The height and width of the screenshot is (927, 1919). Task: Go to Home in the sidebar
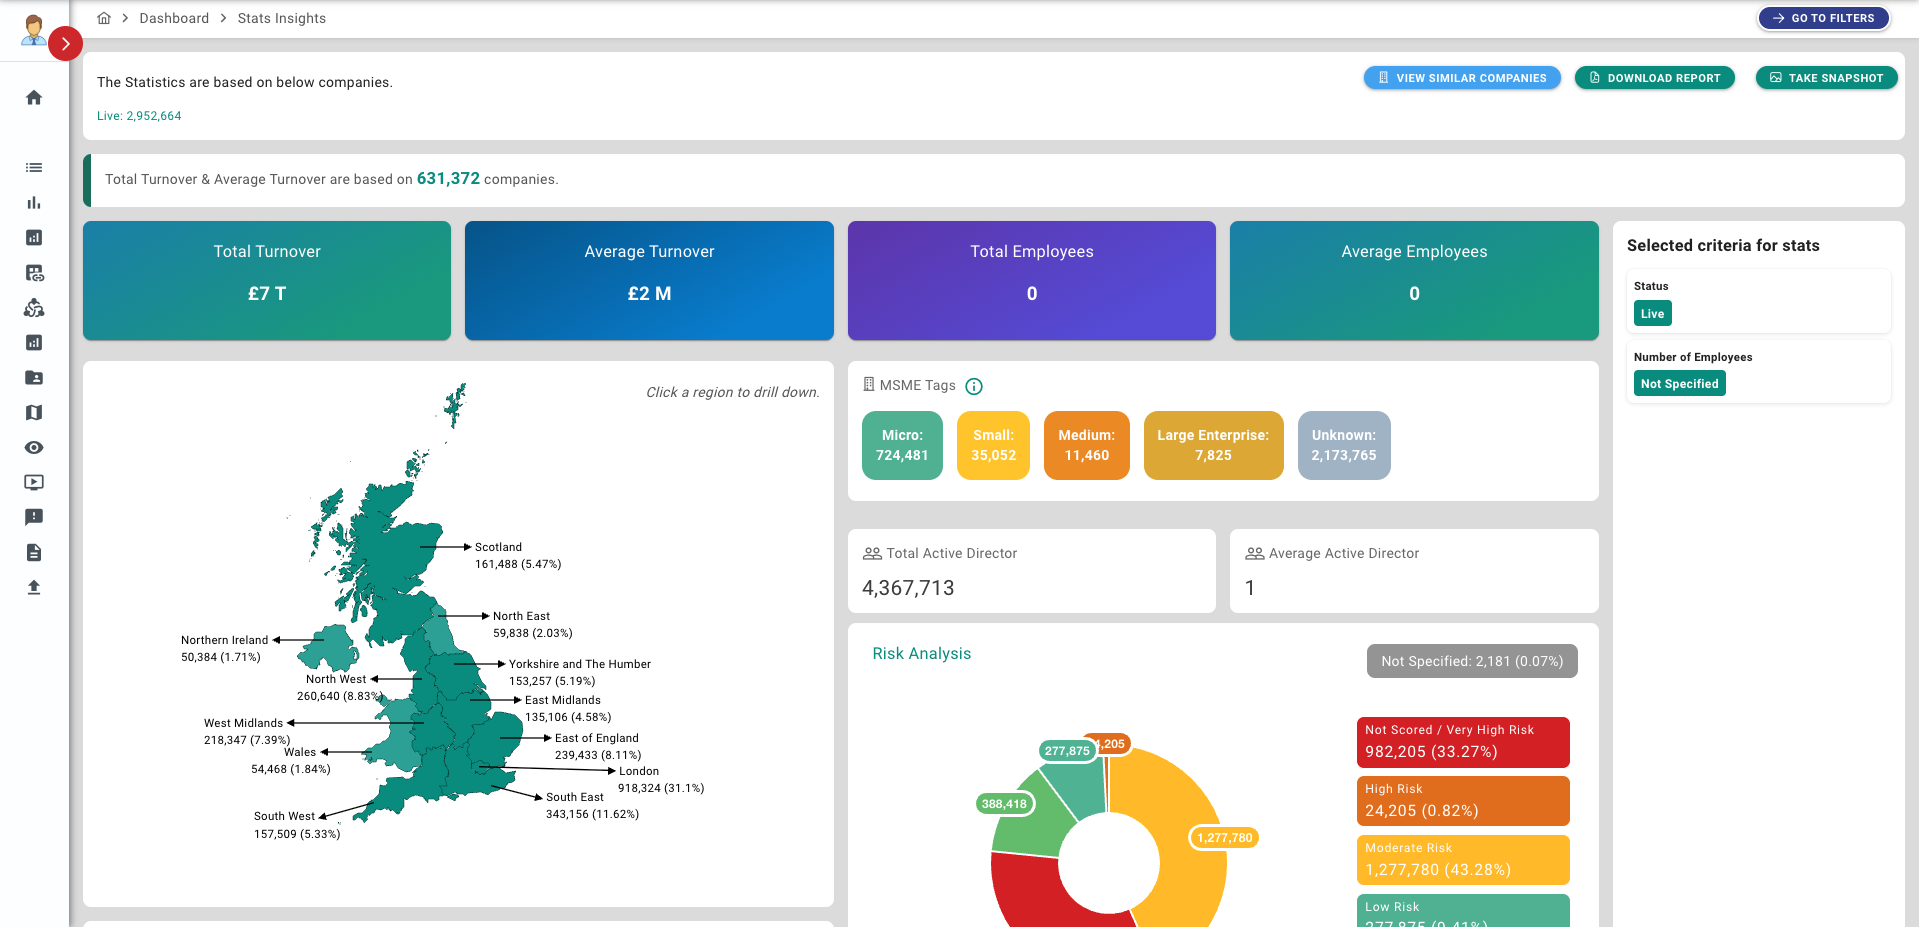pos(34,97)
